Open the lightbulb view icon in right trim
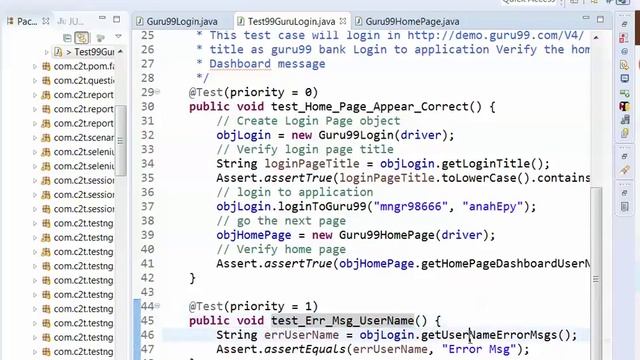Image resolution: width=640 pixels, height=360 pixels. [x=624, y=133]
